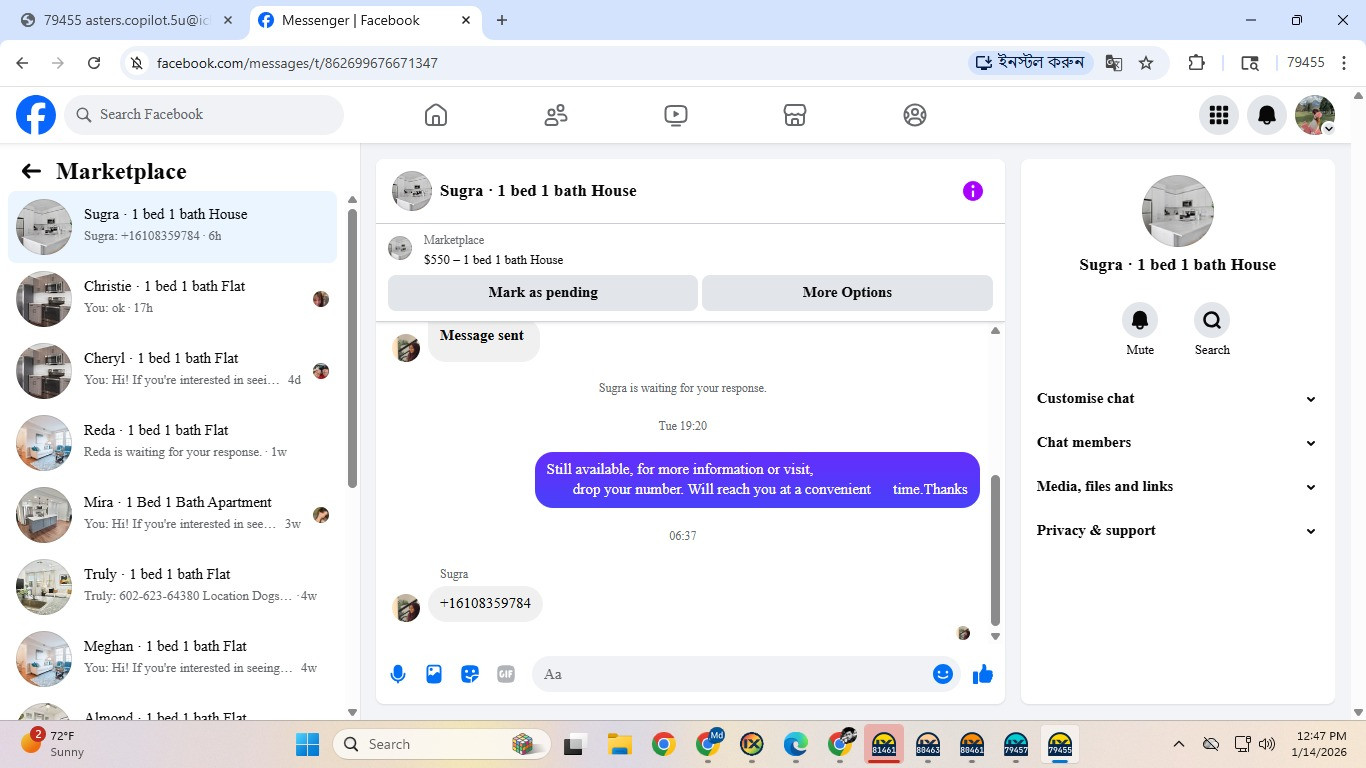Click Sugra's avatar beside the phone number

pos(406,608)
